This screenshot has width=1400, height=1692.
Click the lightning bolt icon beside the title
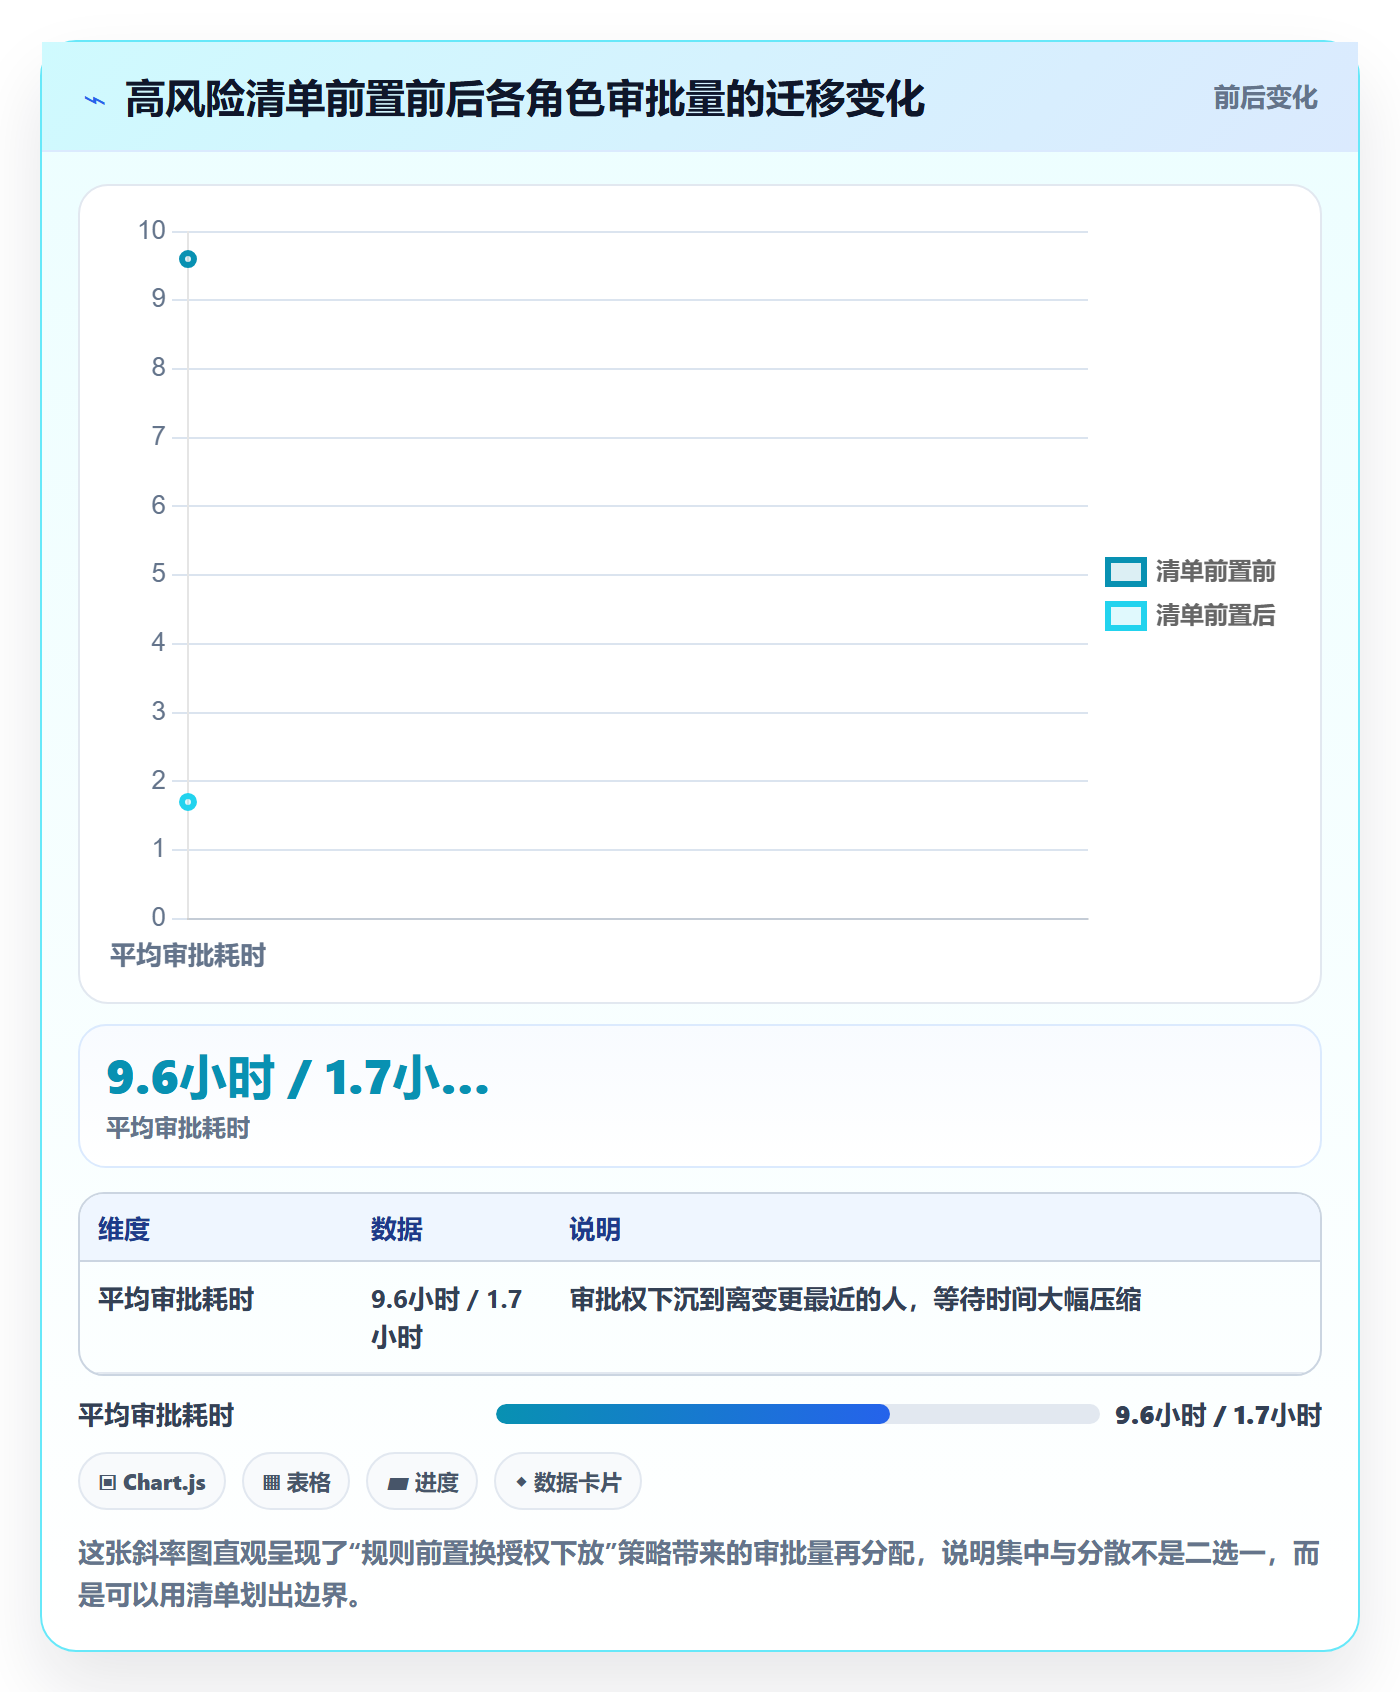tap(95, 100)
